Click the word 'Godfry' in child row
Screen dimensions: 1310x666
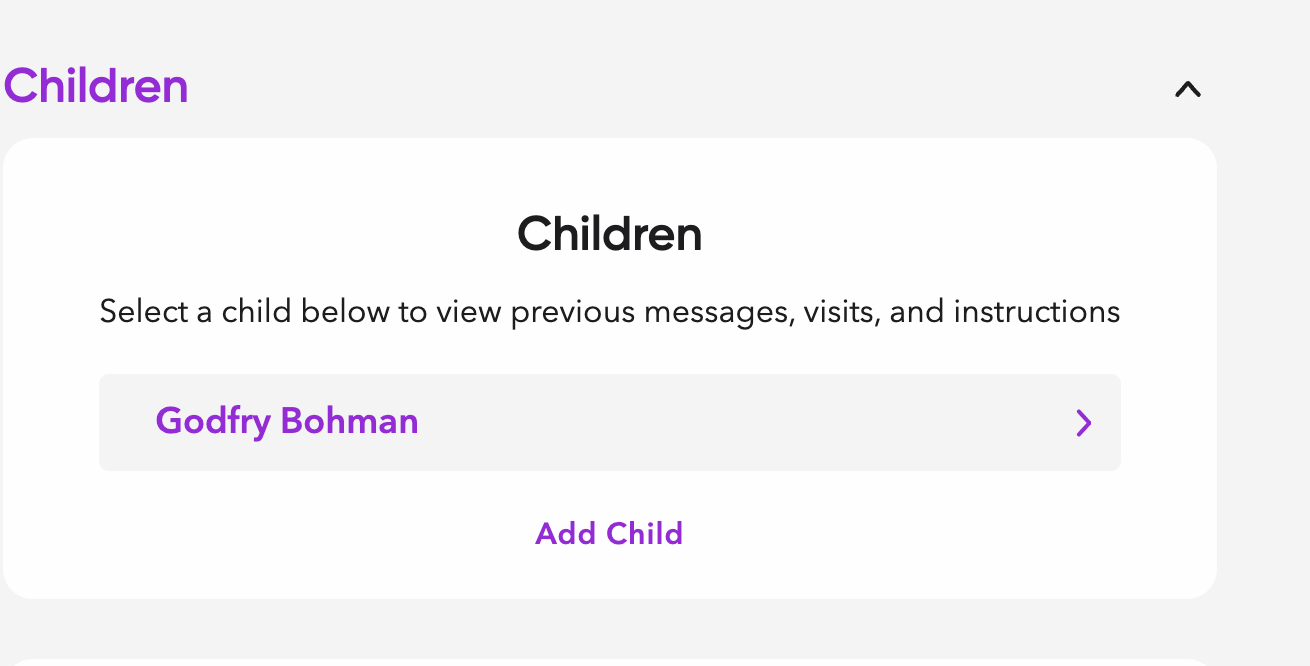pyautogui.click(x=213, y=421)
